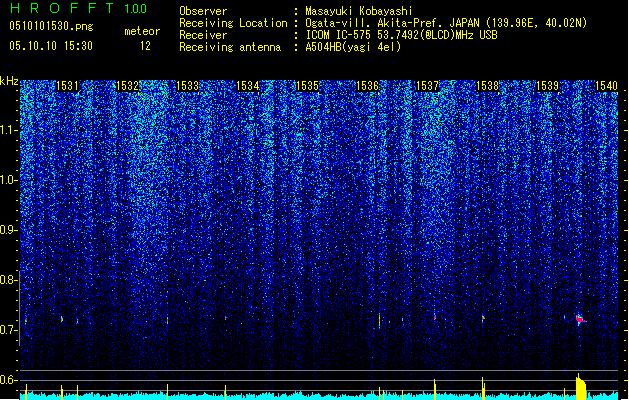Select the 1536 time marker
The width and height of the screenshot is (629, 400).
click(x=367, y=86)
